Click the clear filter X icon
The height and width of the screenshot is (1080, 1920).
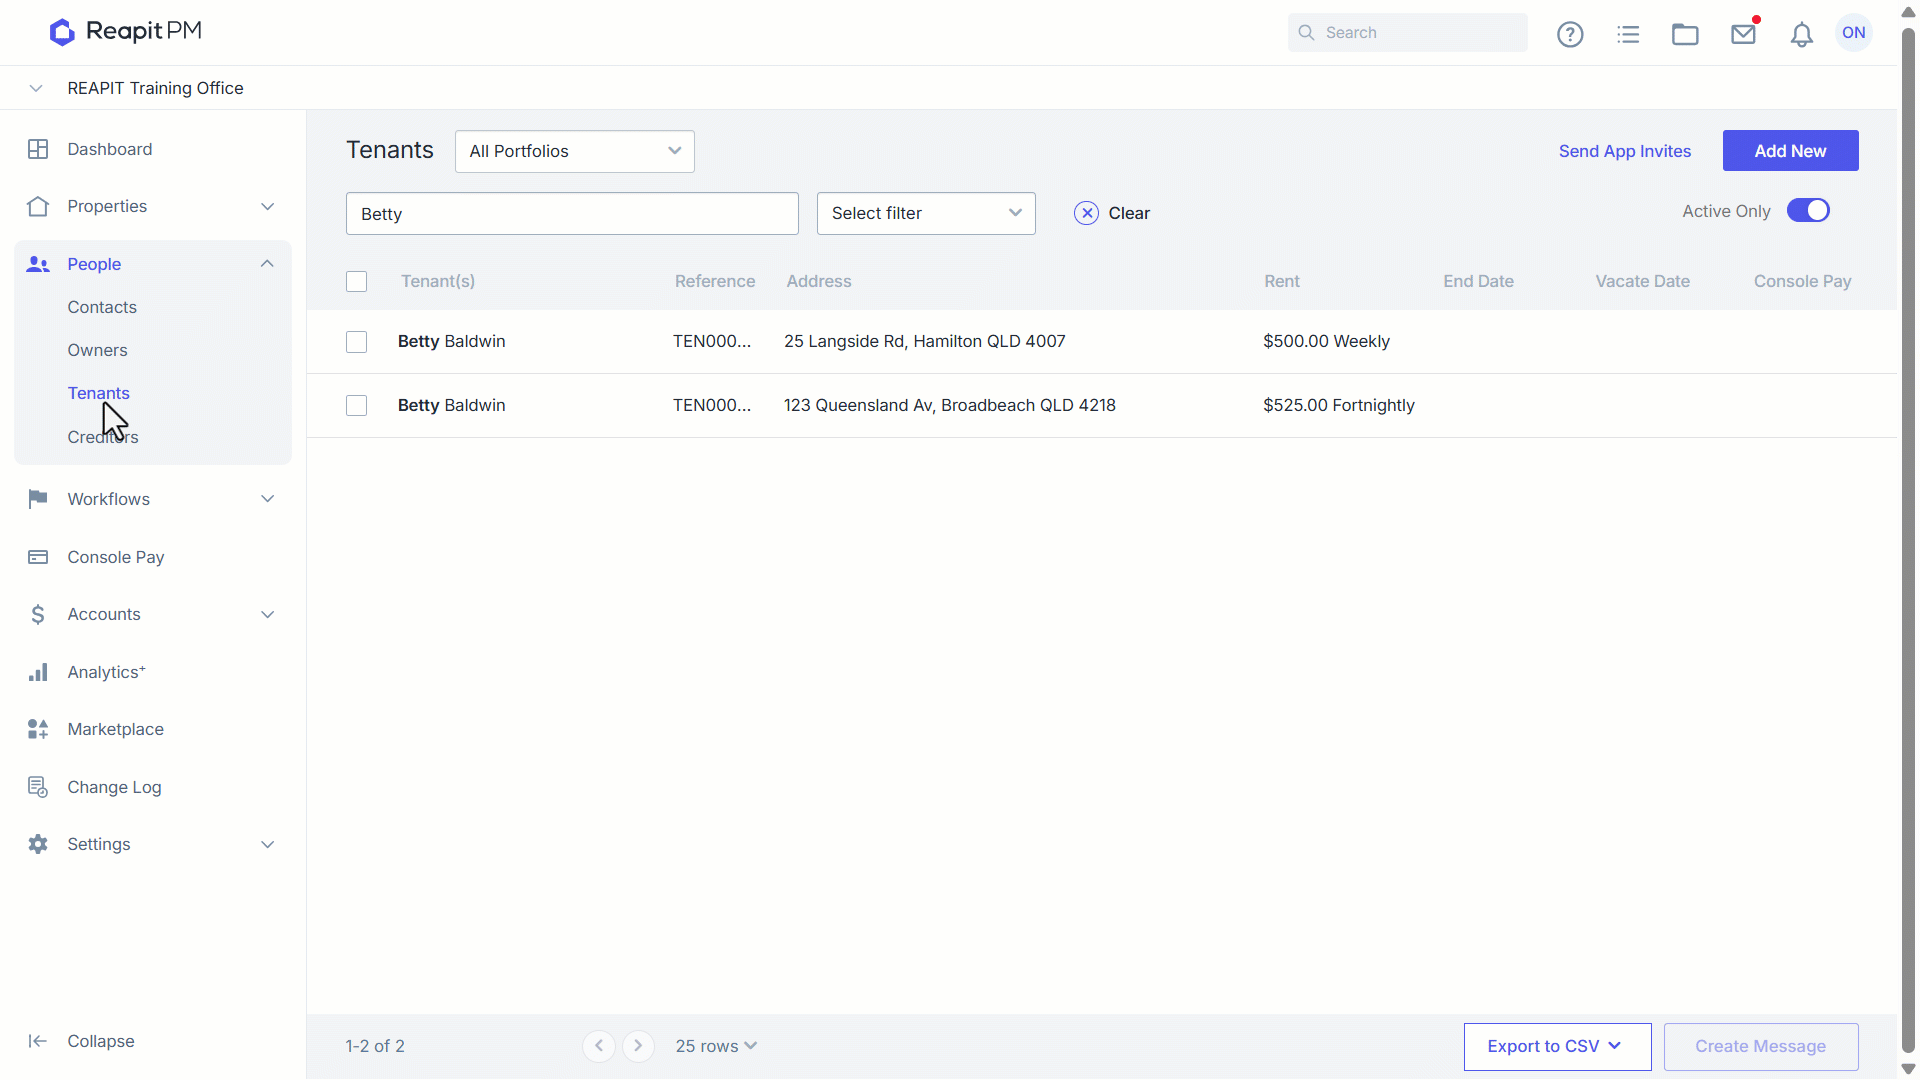pos(1086,213)
